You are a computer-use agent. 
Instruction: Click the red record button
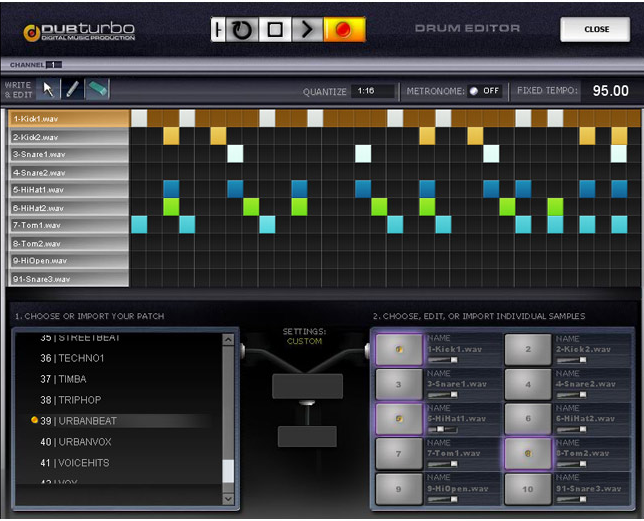(x=344, y=30)
